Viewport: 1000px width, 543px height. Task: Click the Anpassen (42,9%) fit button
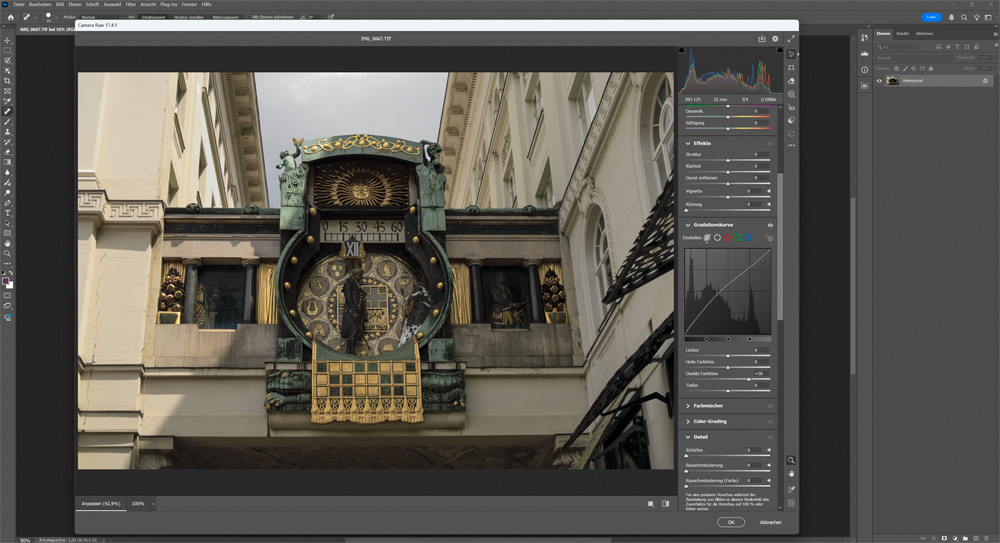pyautogui.click(x=101, y=504)
